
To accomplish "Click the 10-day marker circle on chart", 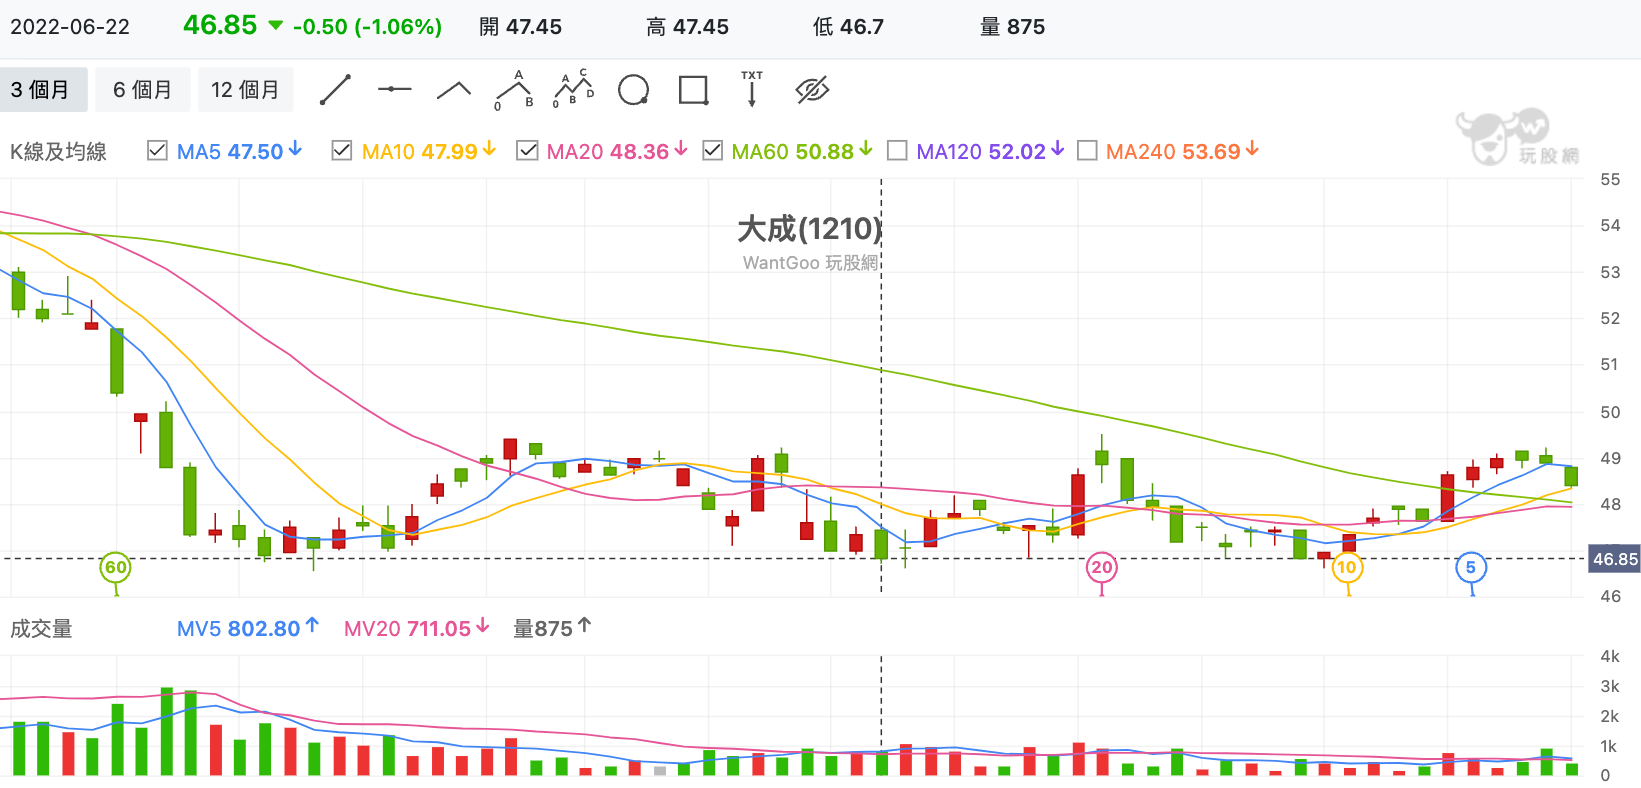I will [1347, 568].
